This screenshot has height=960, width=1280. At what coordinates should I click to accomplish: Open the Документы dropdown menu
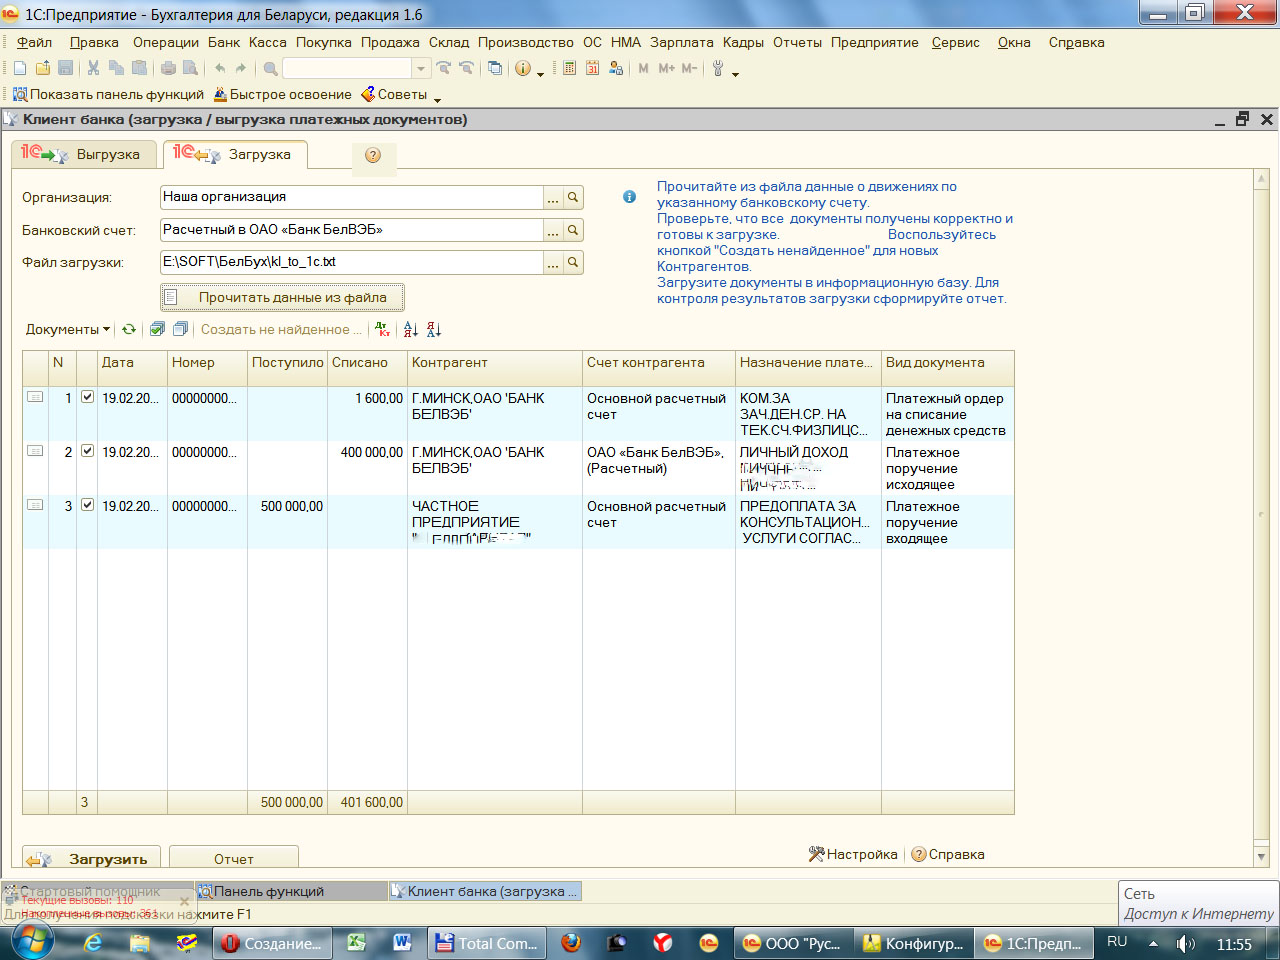click(68, 329)
